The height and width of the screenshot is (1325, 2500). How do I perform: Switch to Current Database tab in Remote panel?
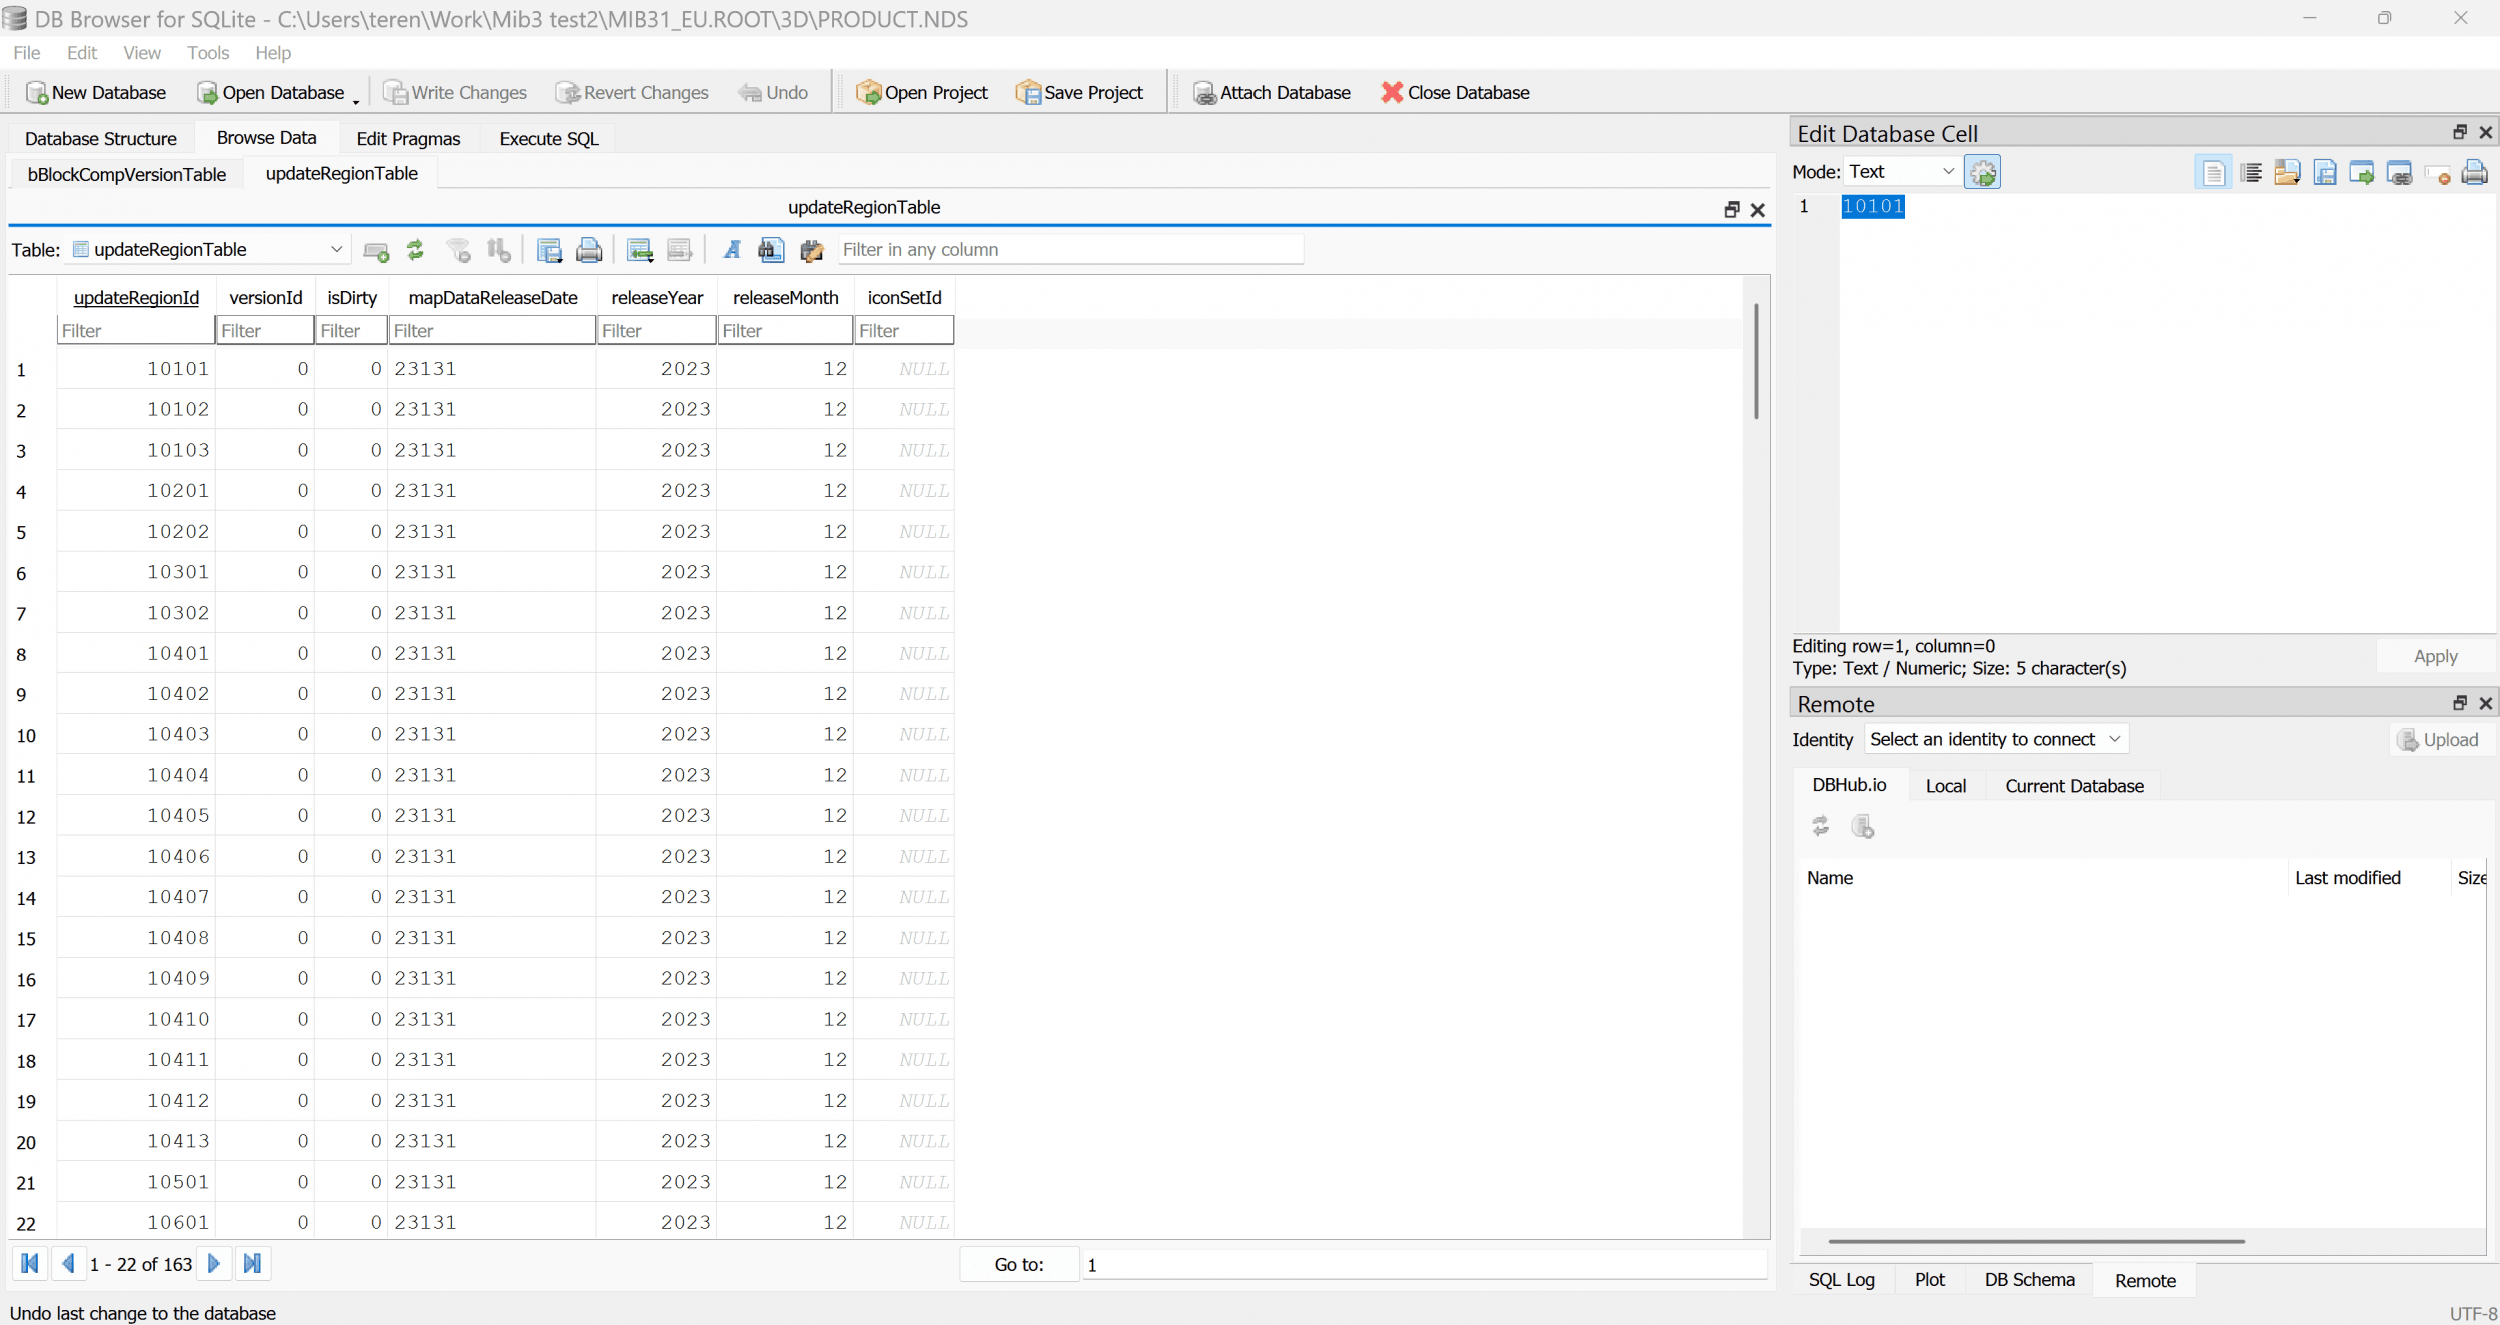(x=2074, y=786)
